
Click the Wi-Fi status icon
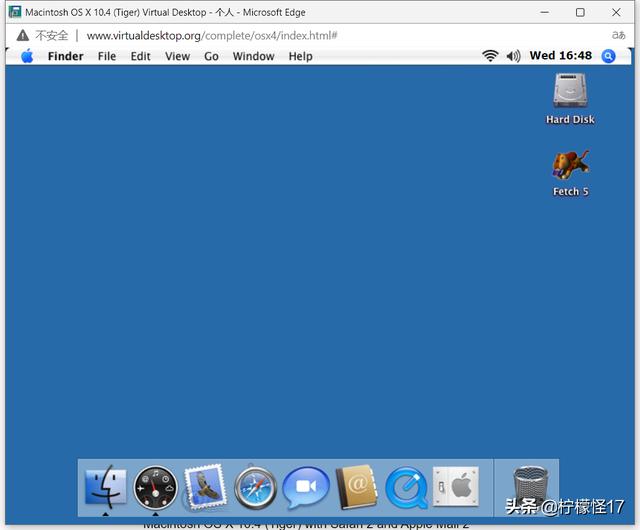[490, 56]
